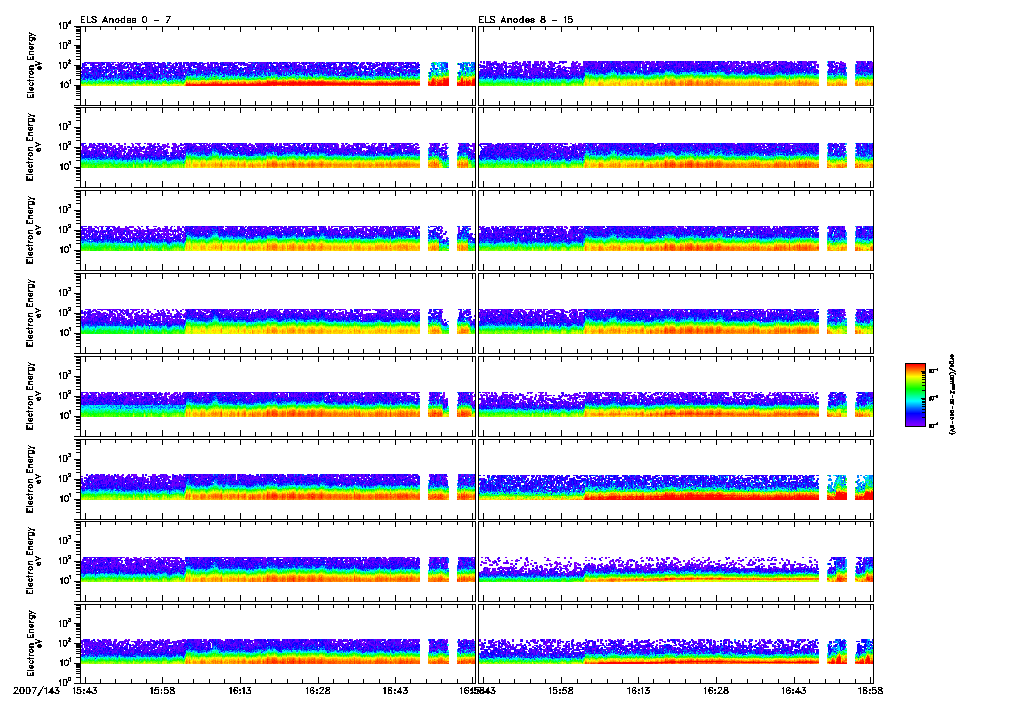
Task: Click the 16:43 time label under Anodes 0 - 7
Action: click(x=395, y=690)
